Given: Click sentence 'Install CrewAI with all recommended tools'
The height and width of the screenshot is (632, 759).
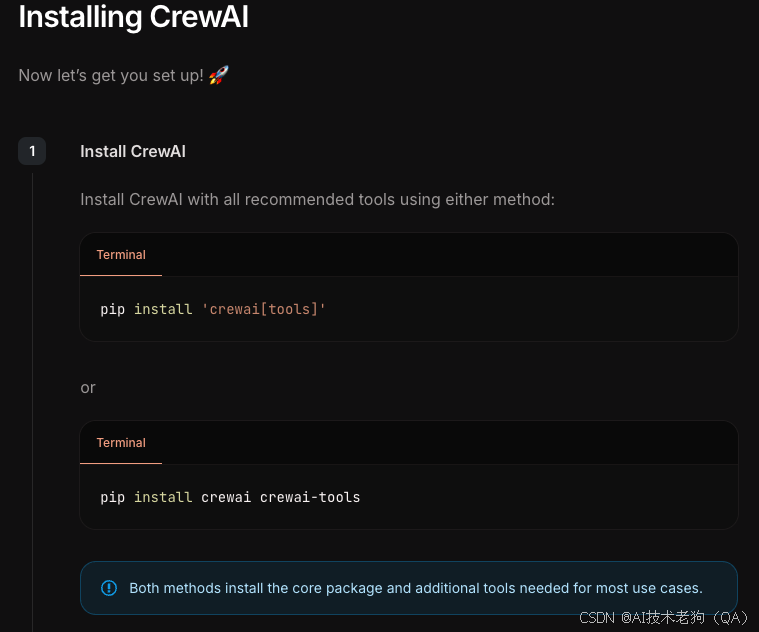Looking at the screenshot, I should 318,199.
